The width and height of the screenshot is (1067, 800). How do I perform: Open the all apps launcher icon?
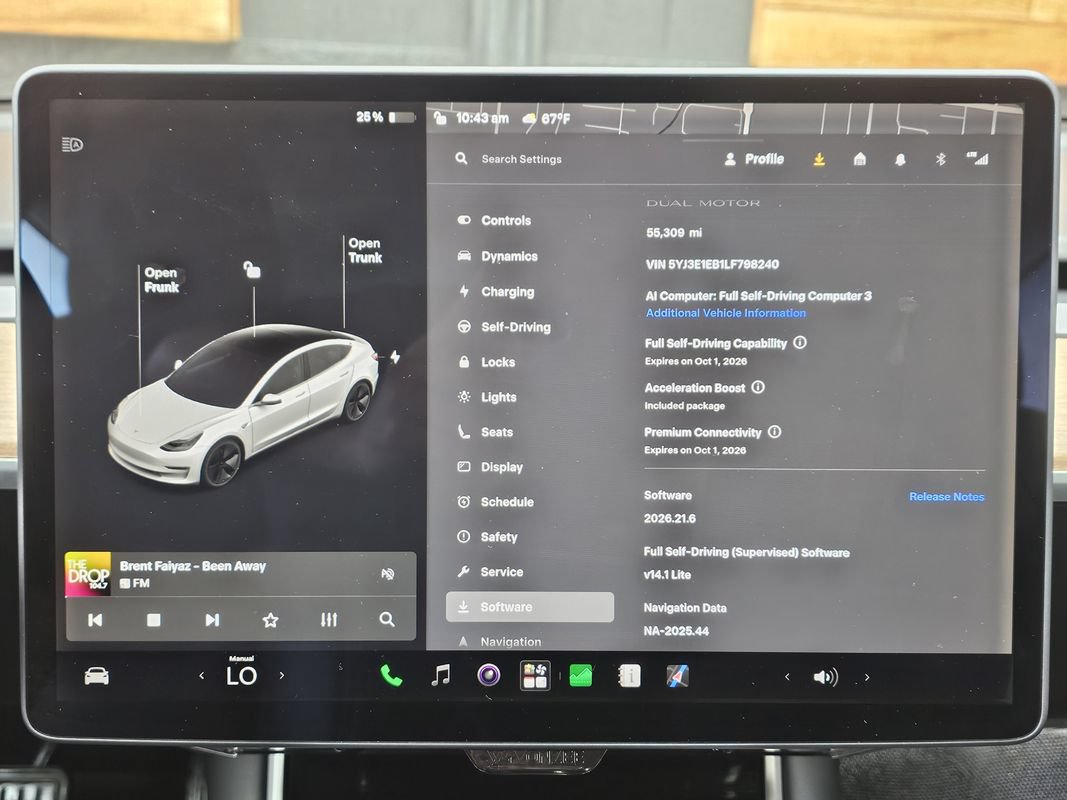tap(535, 676)
